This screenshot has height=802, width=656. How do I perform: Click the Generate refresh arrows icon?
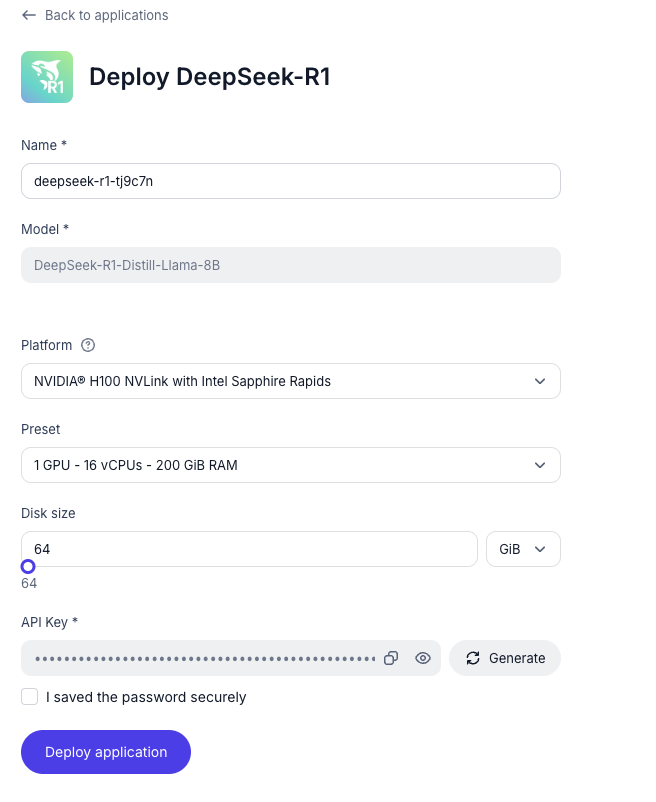point(472,658)
